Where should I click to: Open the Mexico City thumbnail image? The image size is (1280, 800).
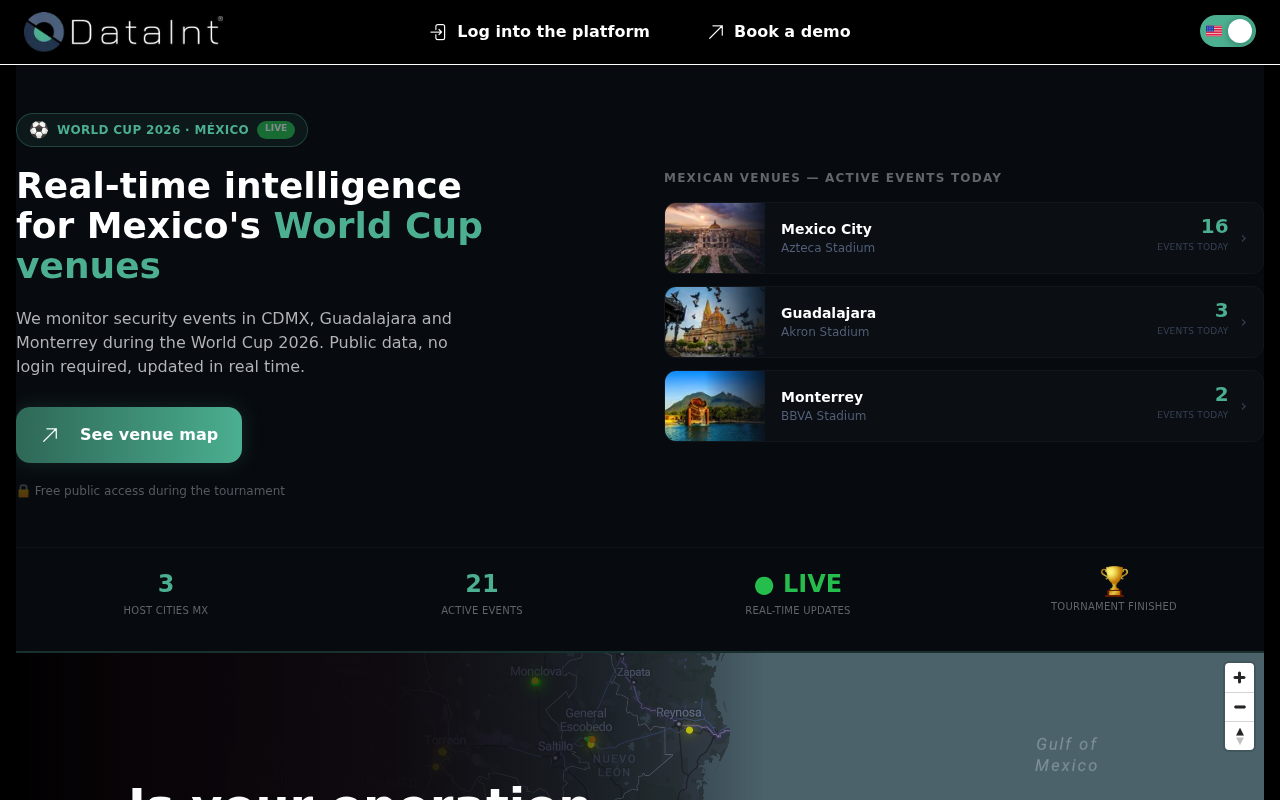[715, 238]
